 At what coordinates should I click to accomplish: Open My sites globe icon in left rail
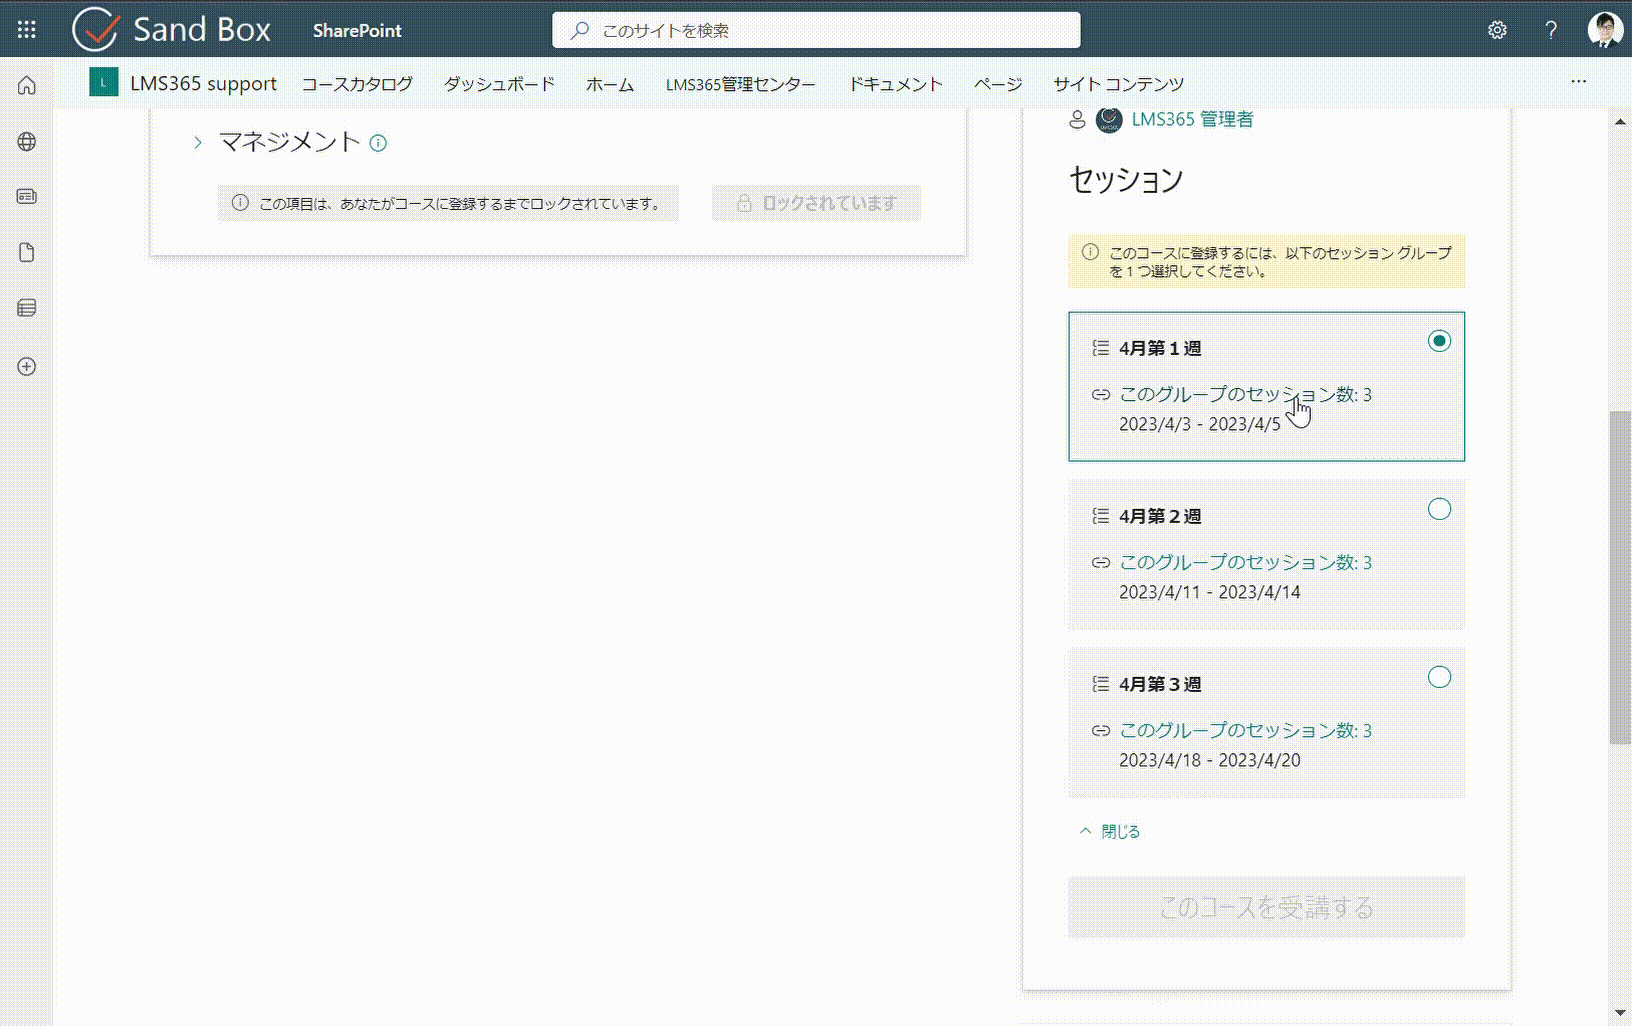tap(27, 142)
